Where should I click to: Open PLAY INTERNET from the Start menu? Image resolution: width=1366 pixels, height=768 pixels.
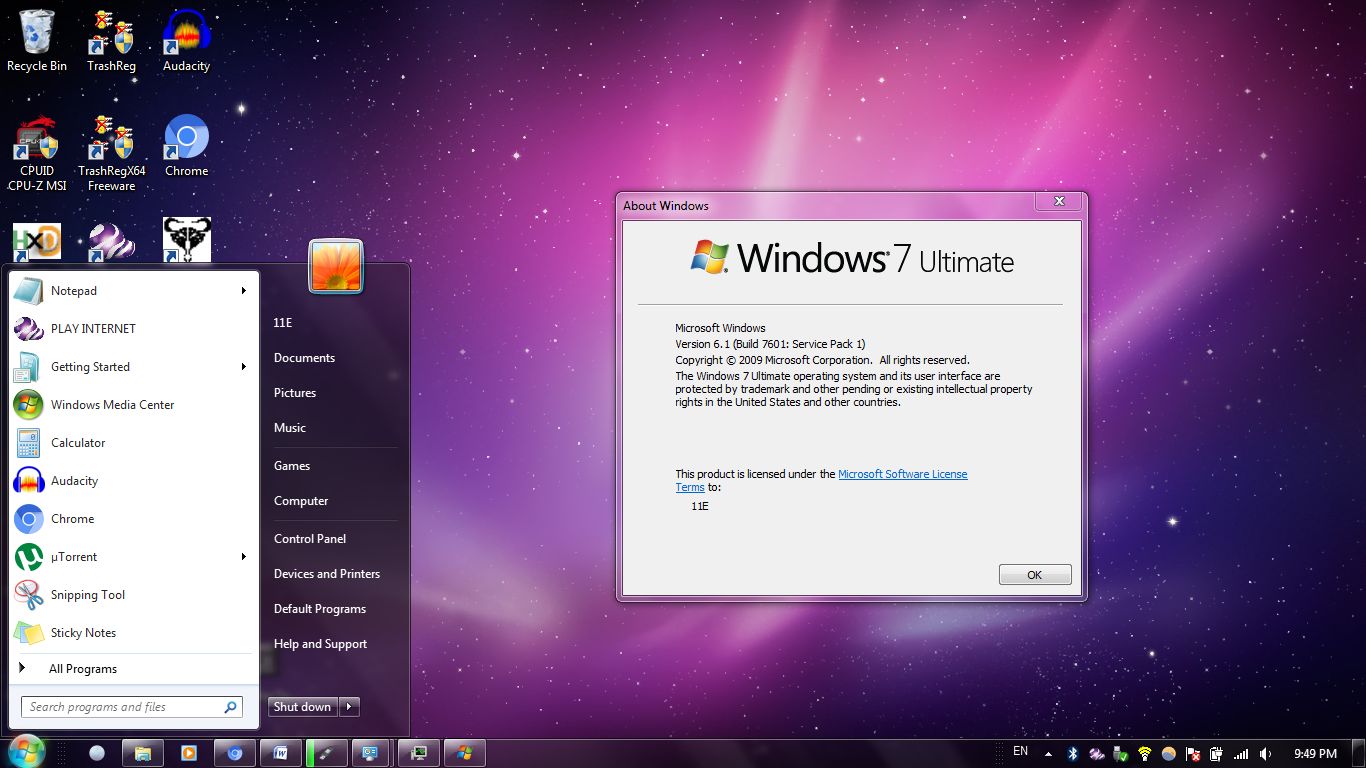point(134,329)
